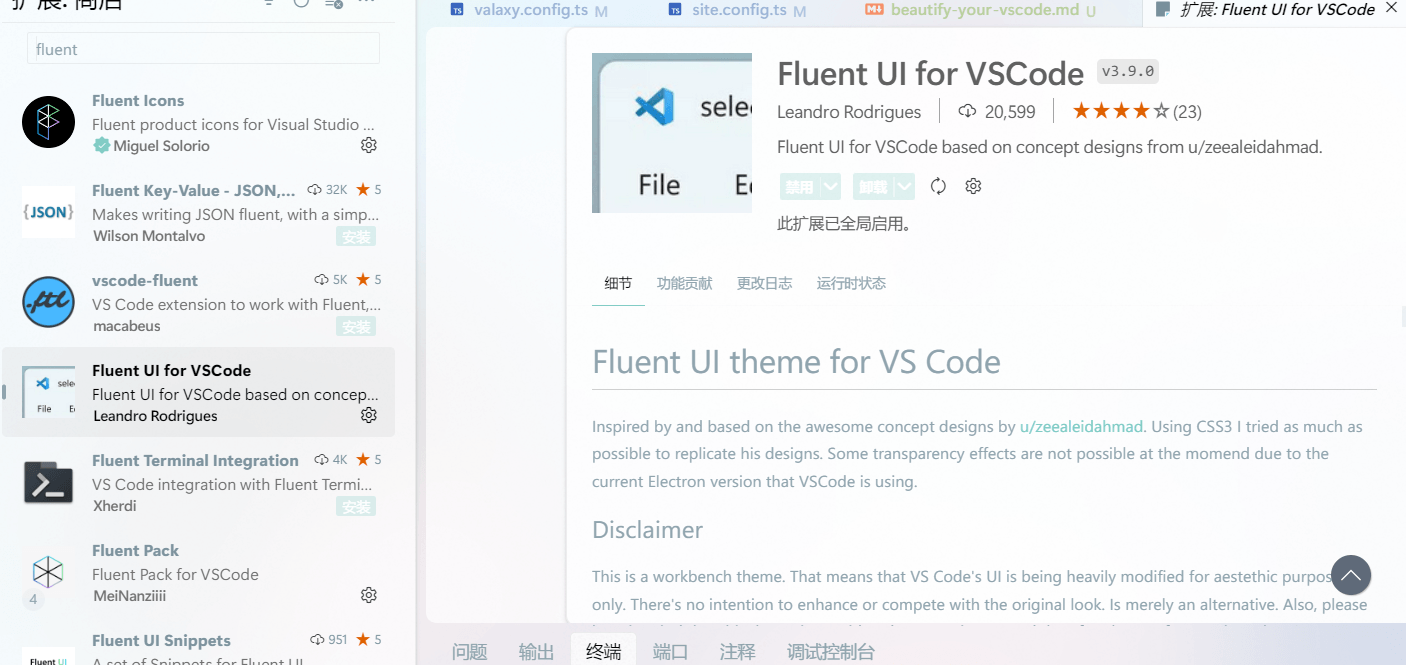Open gear menu for Fluent Icons extension

(368, 146)
